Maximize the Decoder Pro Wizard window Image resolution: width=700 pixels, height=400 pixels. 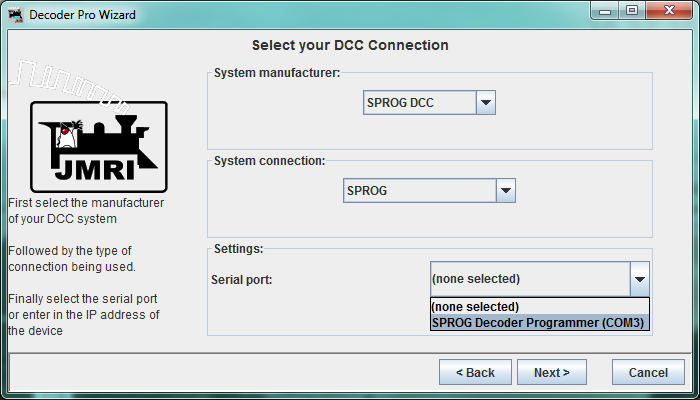click(632, 11)
